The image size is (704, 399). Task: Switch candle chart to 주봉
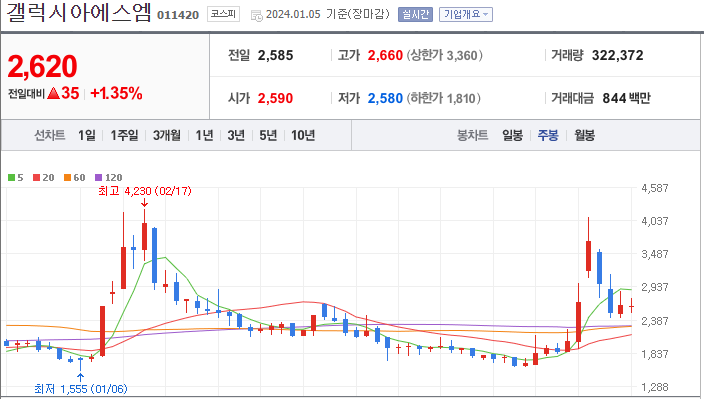pyautogui.click(x=548, y=135)
